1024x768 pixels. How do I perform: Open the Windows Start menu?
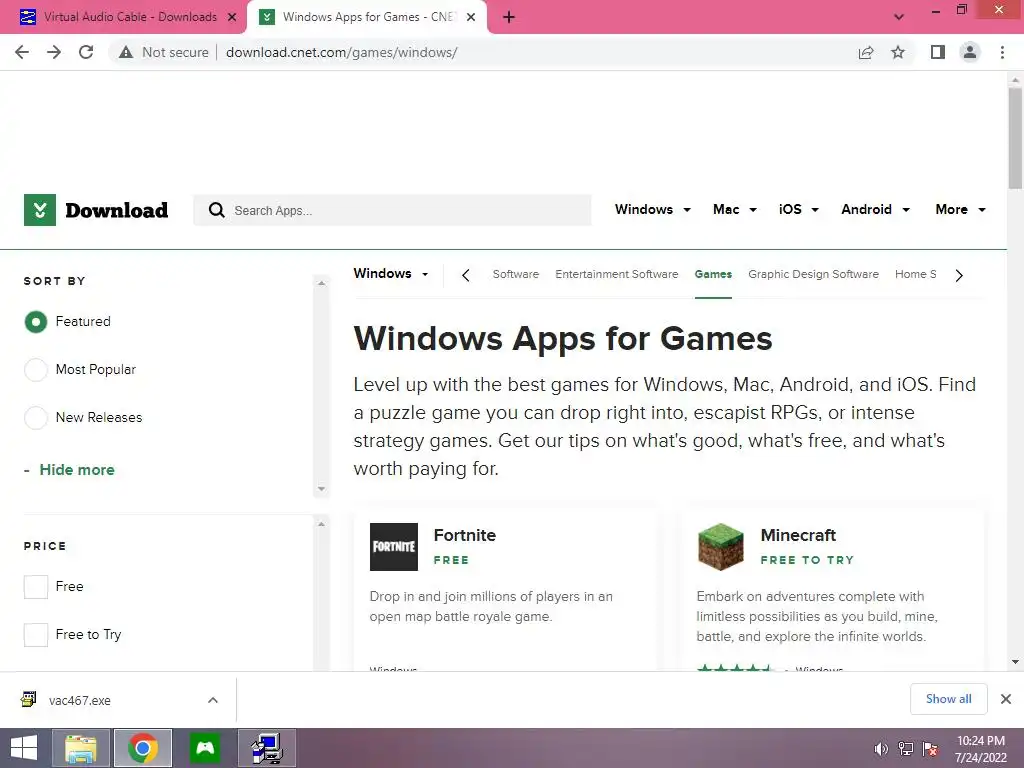pyautogui.click(x=24, y=748)
